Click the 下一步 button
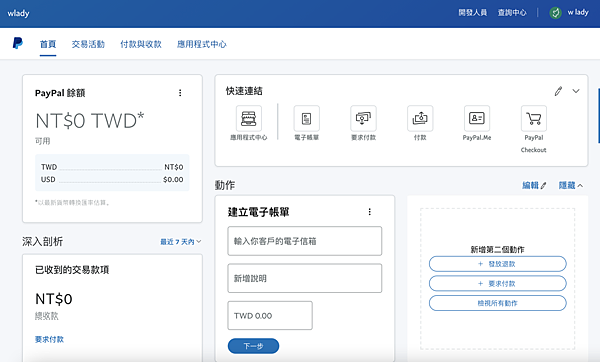600x362 pixels. pos(253,346)
